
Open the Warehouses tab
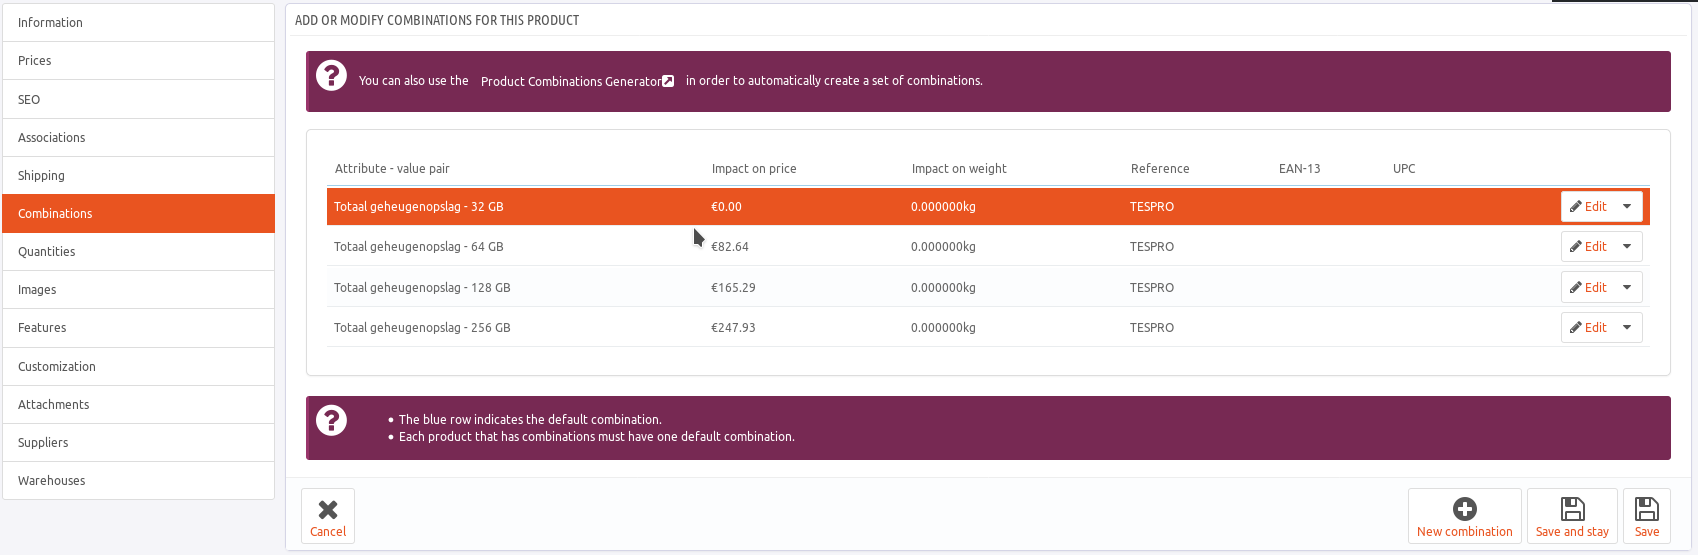138,481
